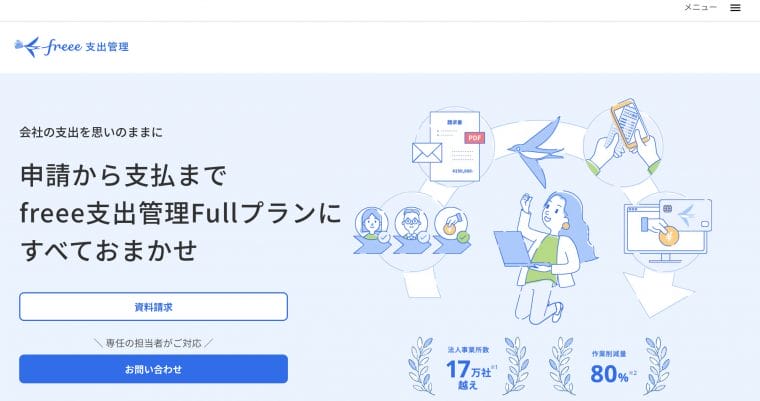Click the man with glasses avatar
The image size is (760, 401).
[411, 225]
